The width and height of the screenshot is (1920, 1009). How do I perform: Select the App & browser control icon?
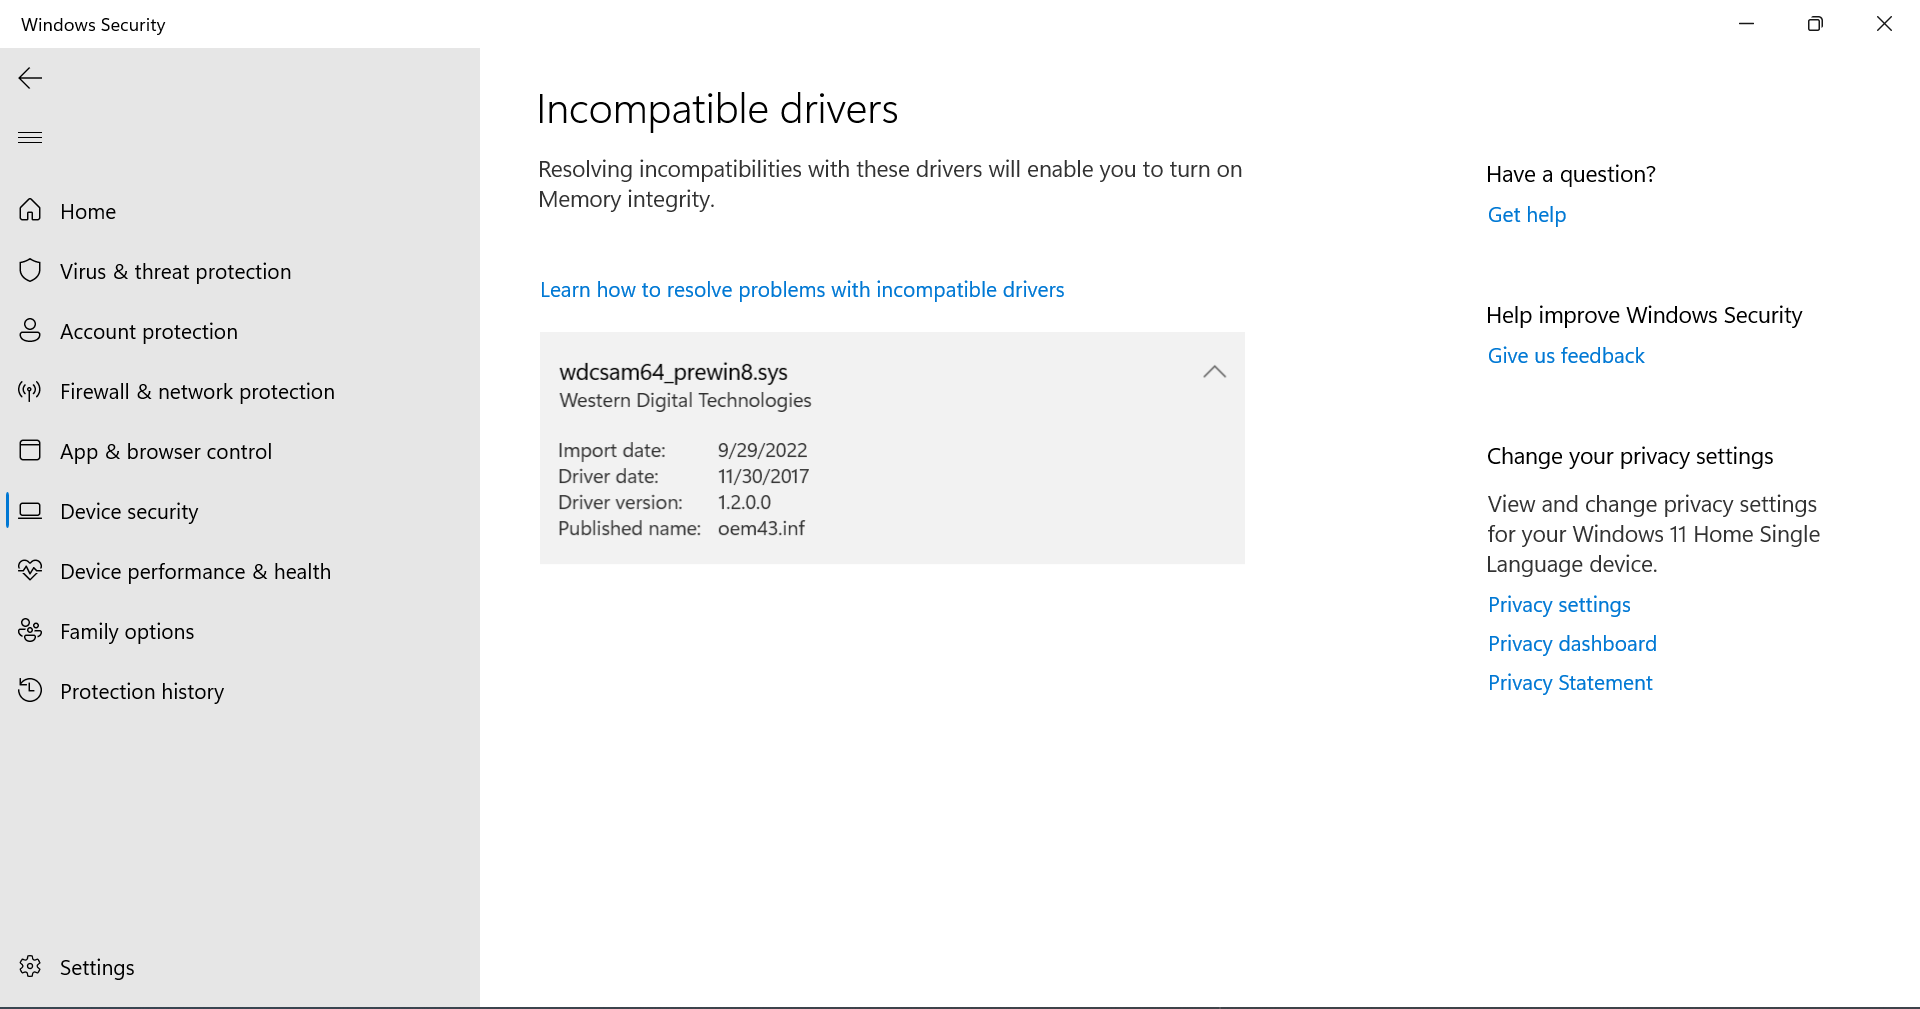(29, 450)
